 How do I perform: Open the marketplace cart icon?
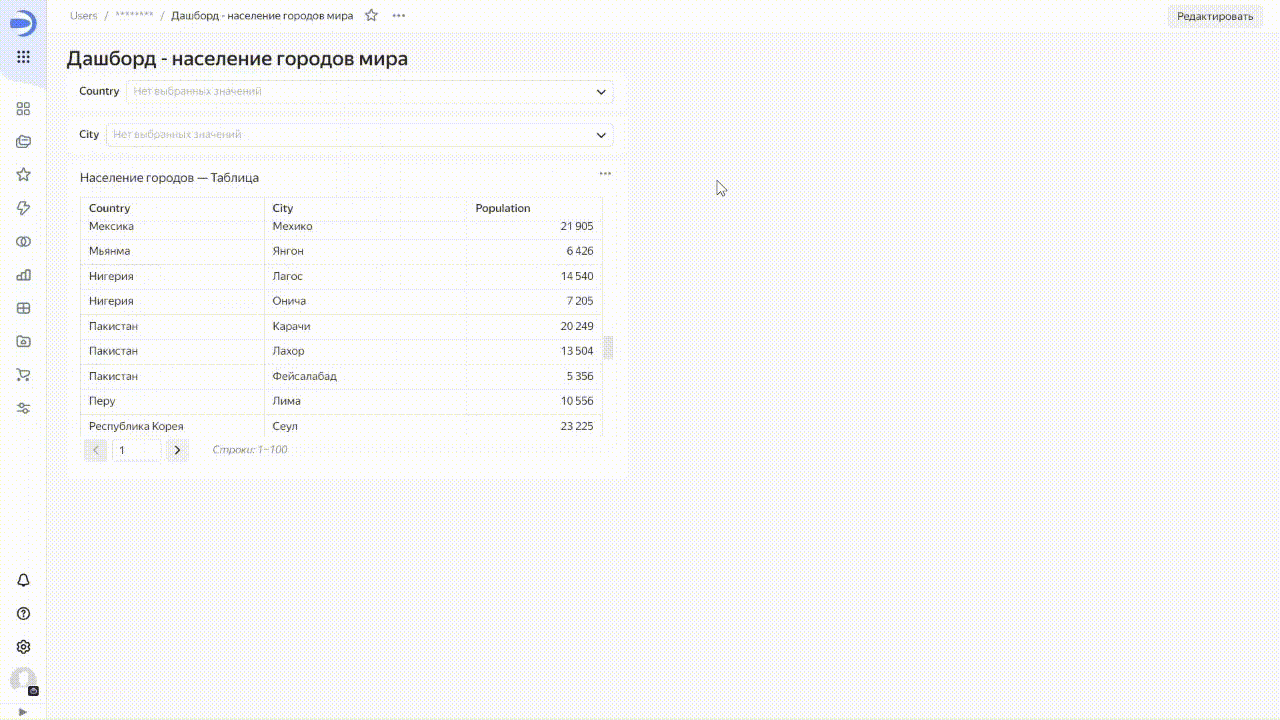23,375
